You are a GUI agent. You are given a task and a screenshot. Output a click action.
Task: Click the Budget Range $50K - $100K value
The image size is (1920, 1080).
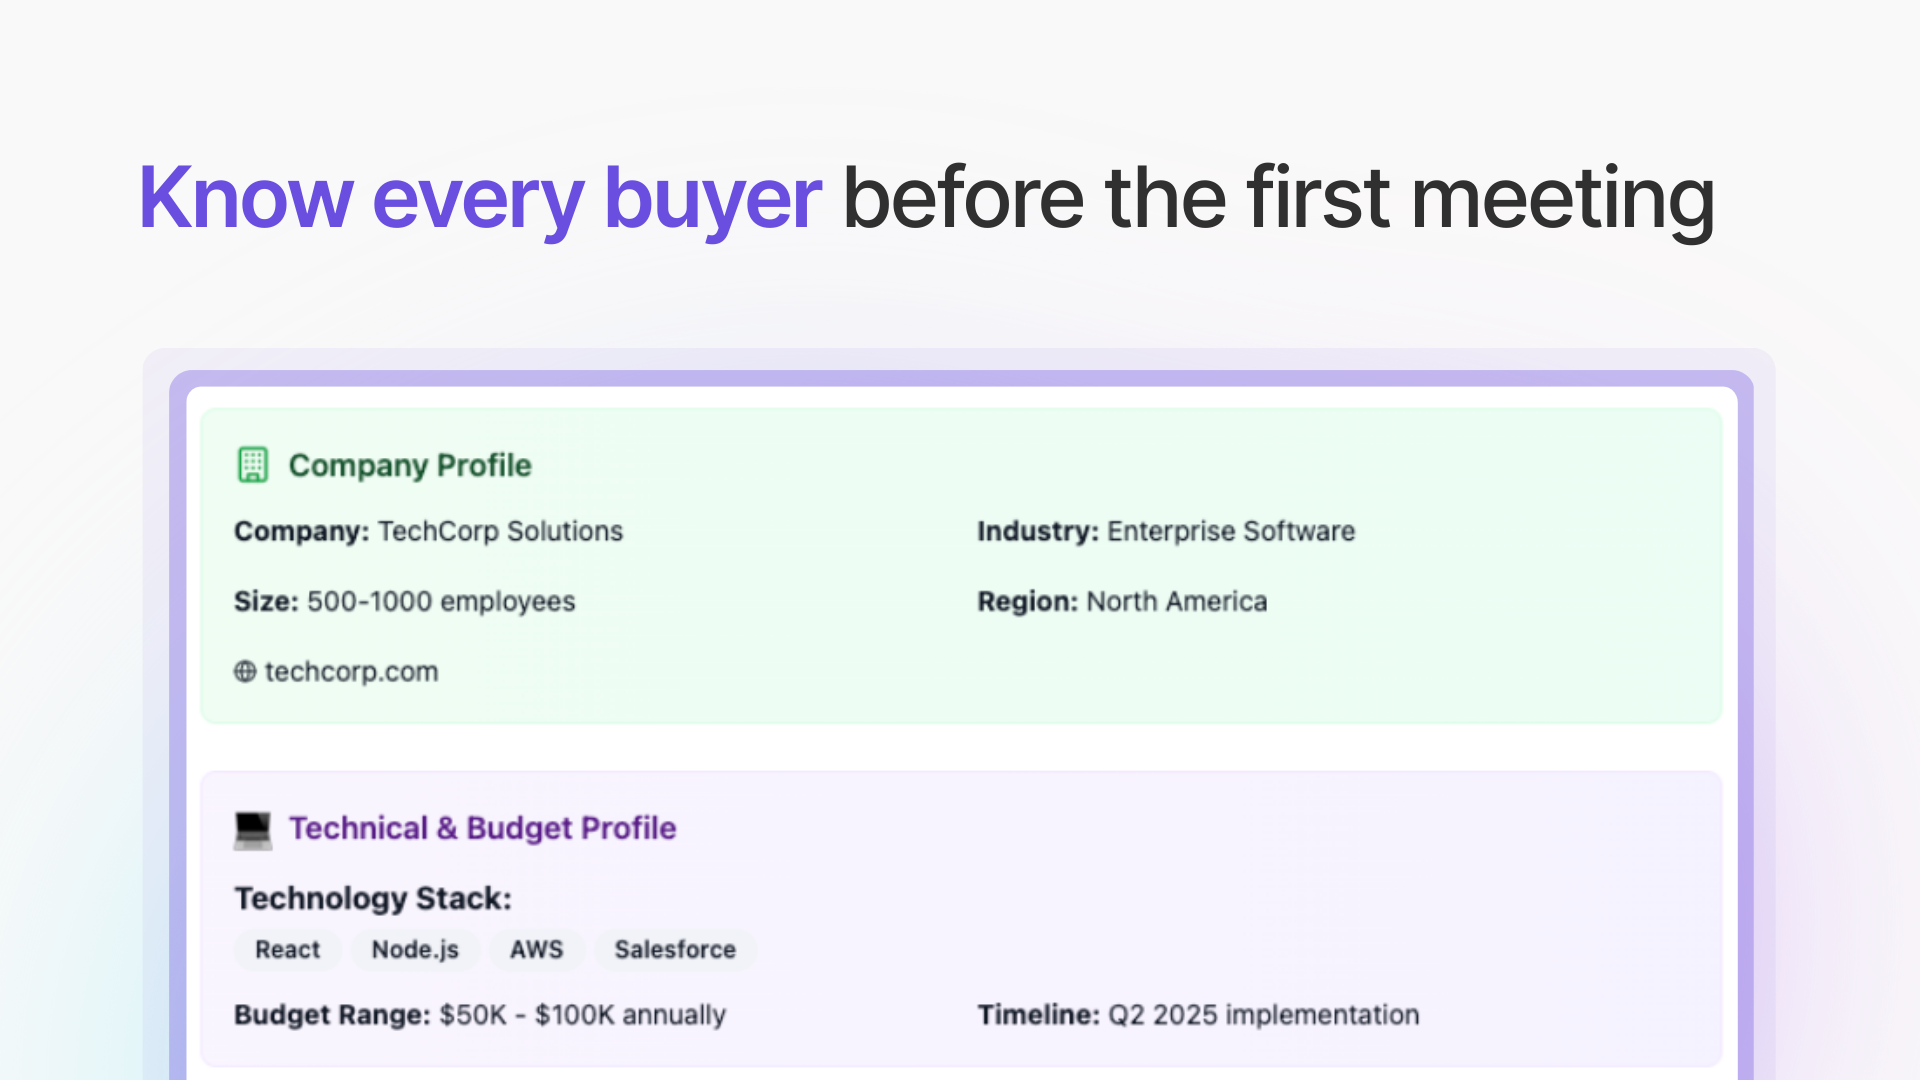[x=582, y=1015]
